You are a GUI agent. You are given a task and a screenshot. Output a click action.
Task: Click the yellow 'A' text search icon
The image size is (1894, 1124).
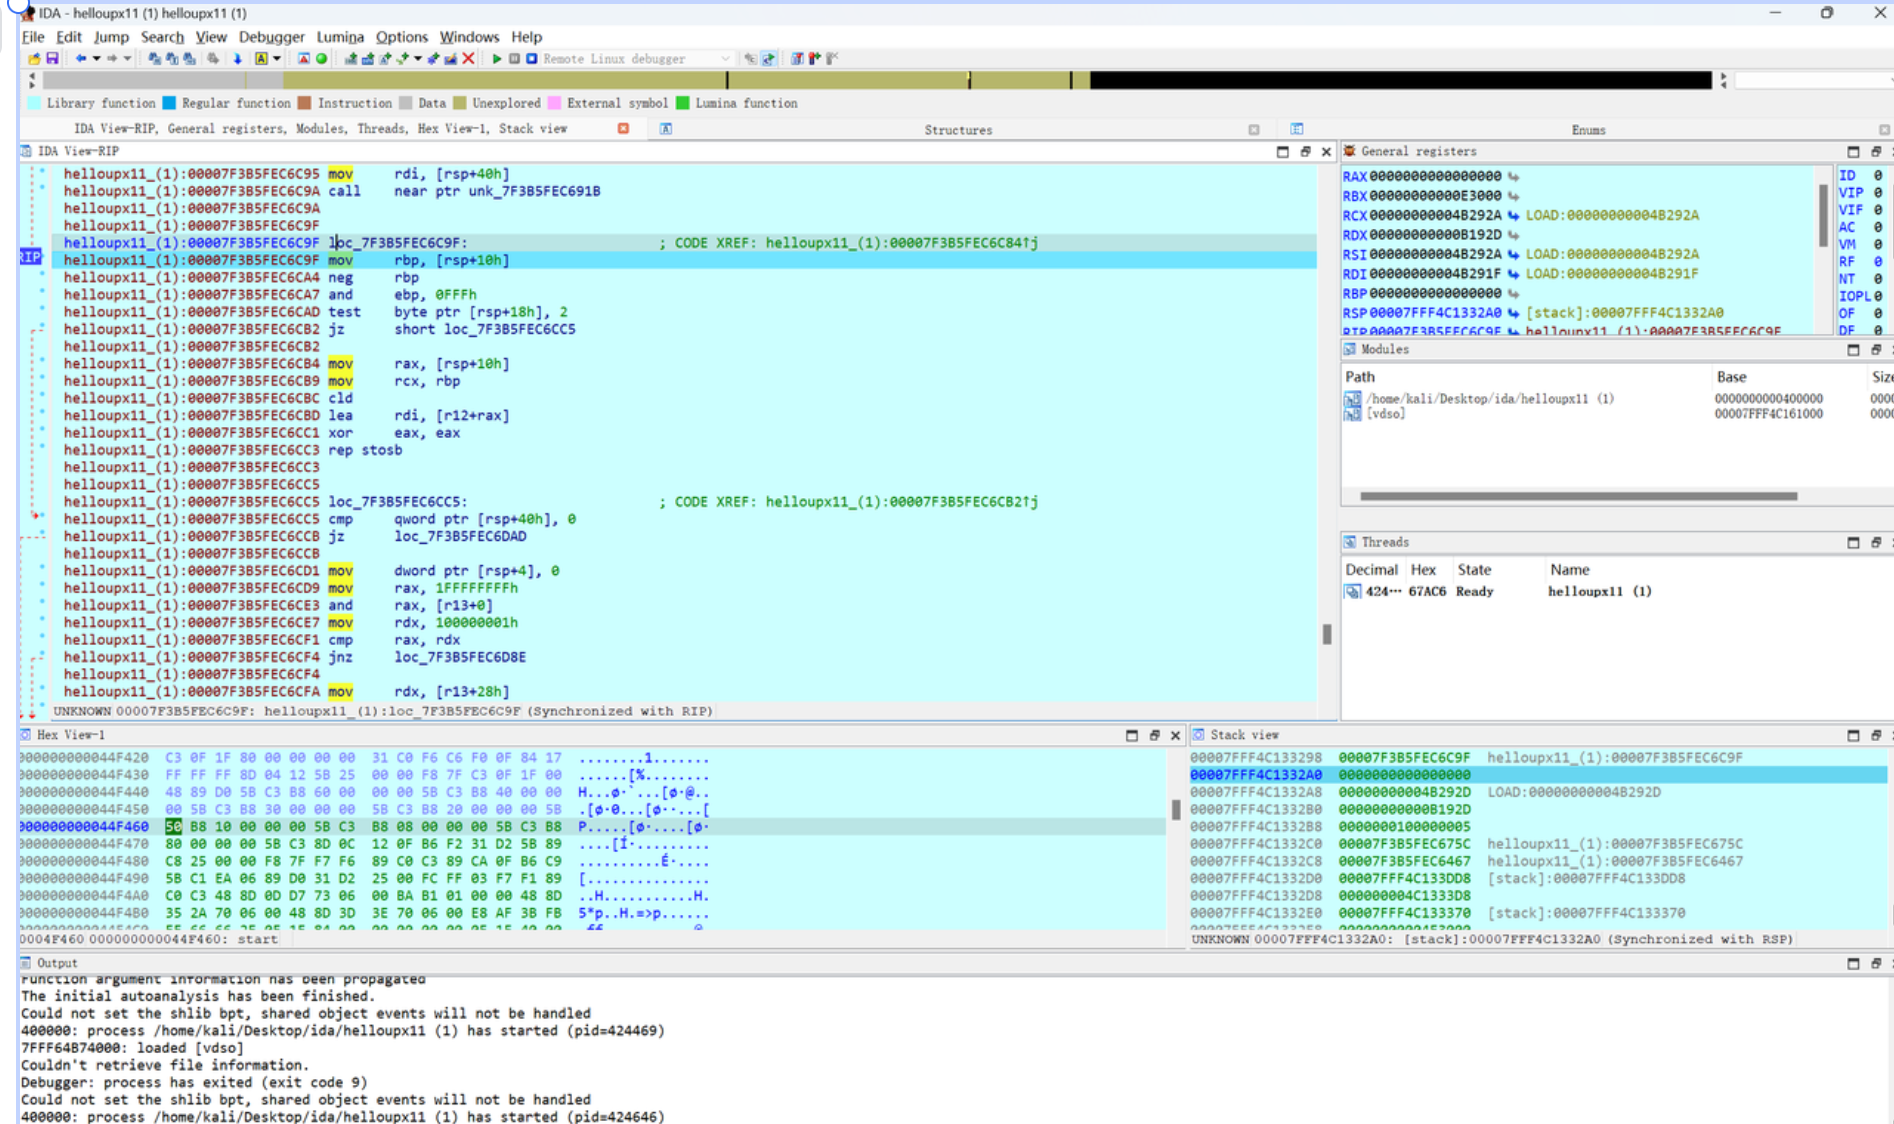tap(261, 59)
